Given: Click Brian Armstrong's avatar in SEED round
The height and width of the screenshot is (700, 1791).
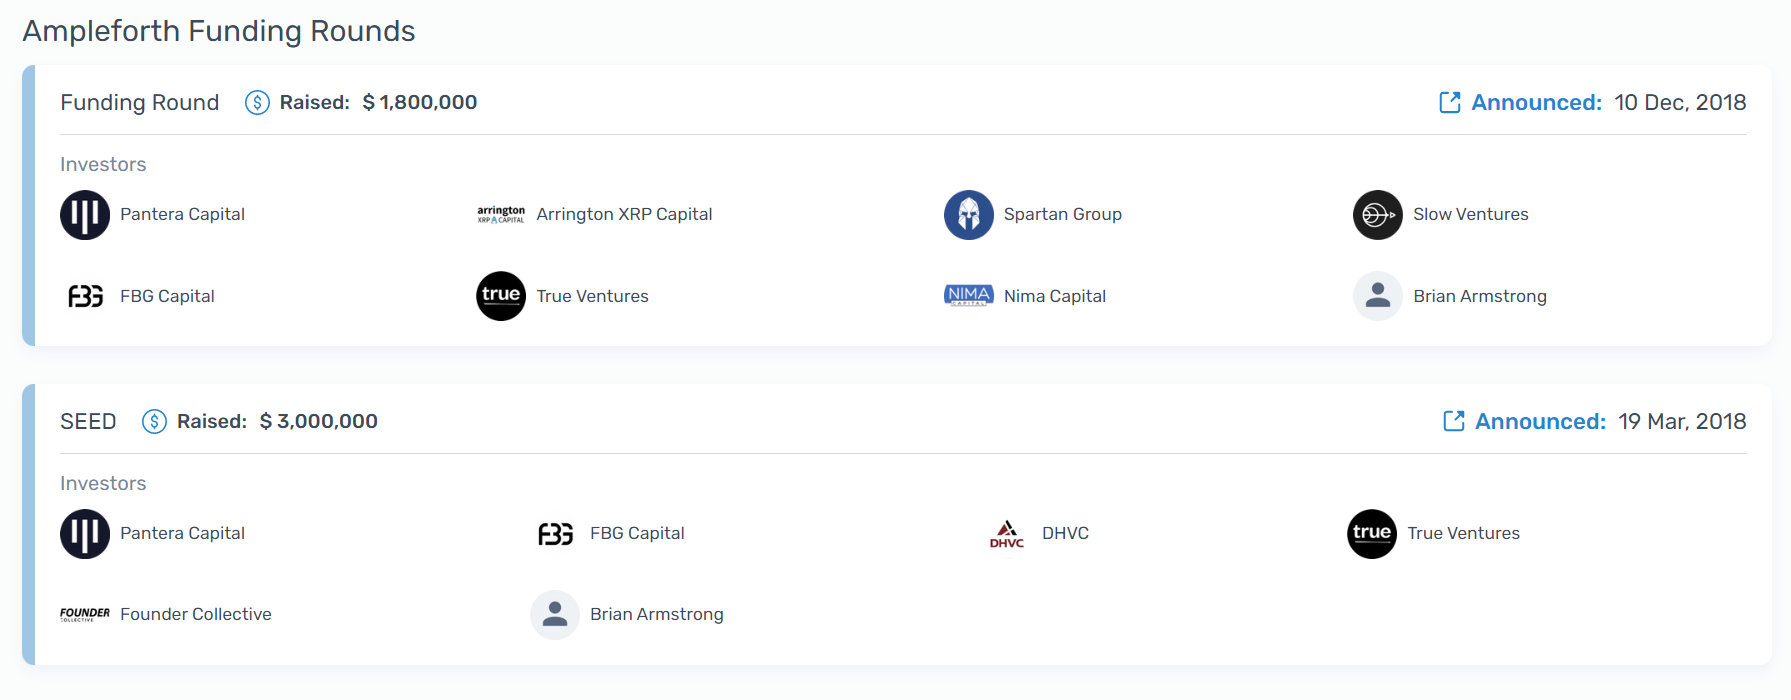Looking at the screenshot, I should [x=555, y=615].
